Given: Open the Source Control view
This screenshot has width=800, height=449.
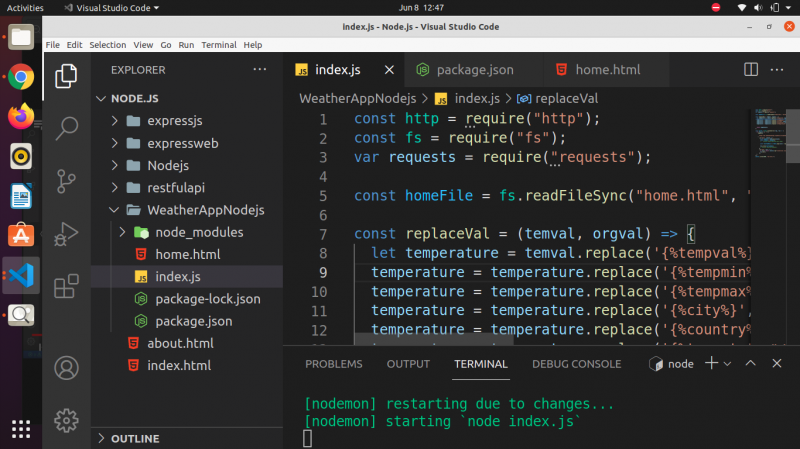Looking at the screenshot, I should tap(66, 182).
